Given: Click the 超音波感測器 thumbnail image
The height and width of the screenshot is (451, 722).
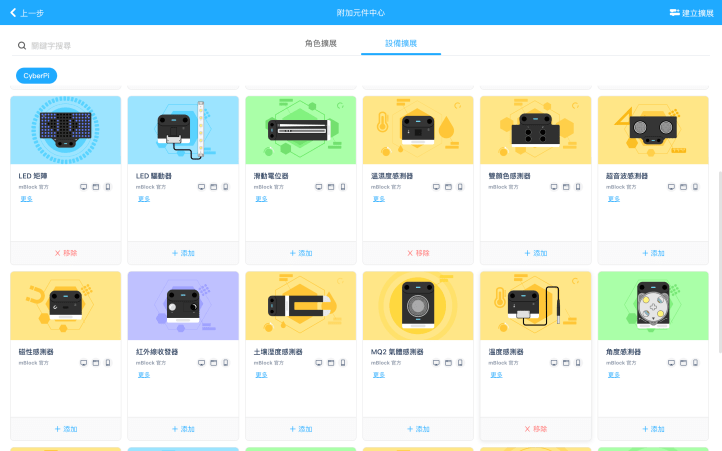Looking at the screenshot, I should (653, 130).
